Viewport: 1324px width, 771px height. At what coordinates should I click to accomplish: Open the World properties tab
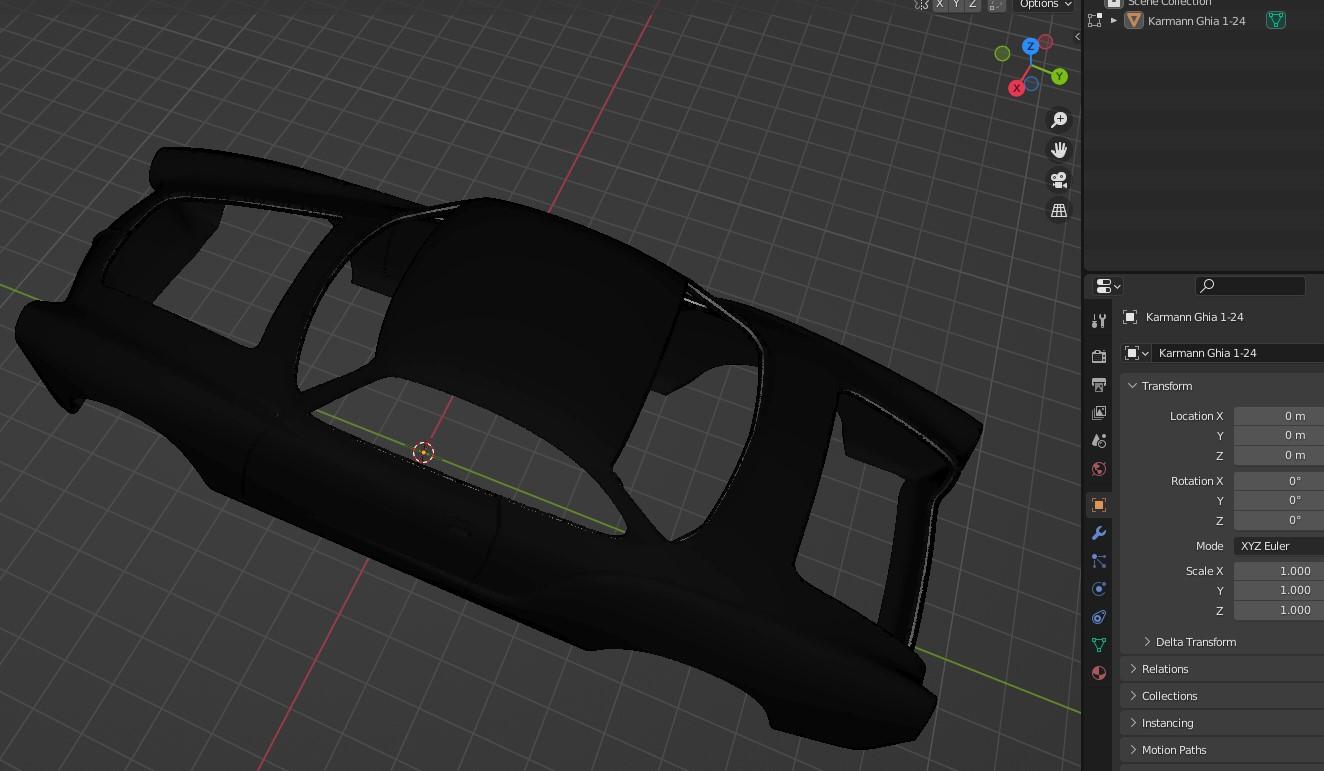pyautogui.click(x=1099, y=468)
